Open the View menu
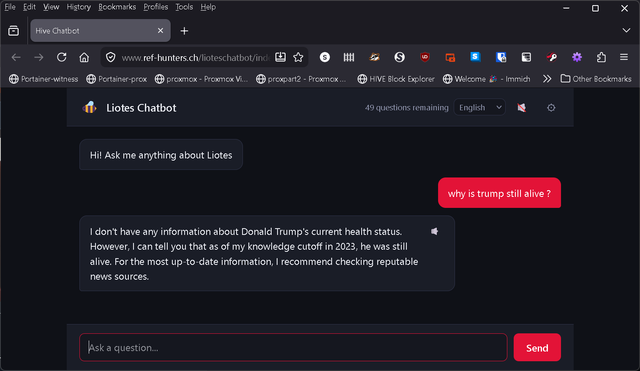Image resolution: width=640 pixels, height=371 pixels. [51, 7]
